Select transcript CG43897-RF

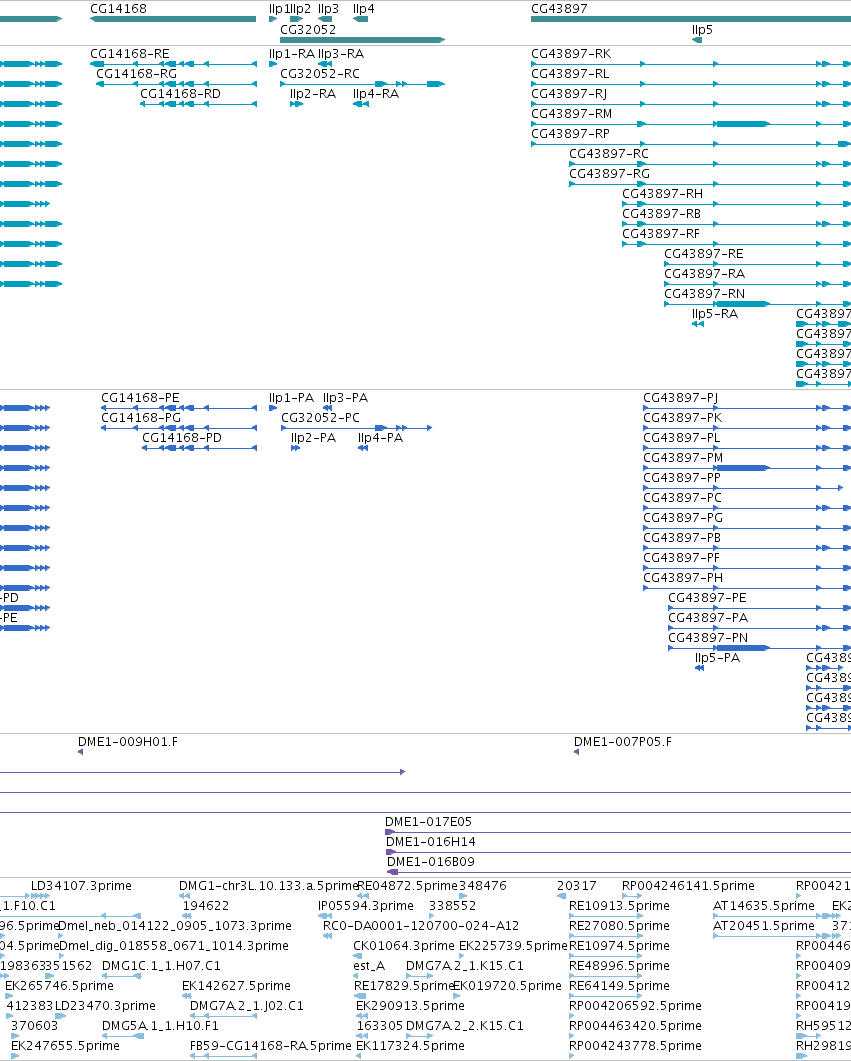661,234
